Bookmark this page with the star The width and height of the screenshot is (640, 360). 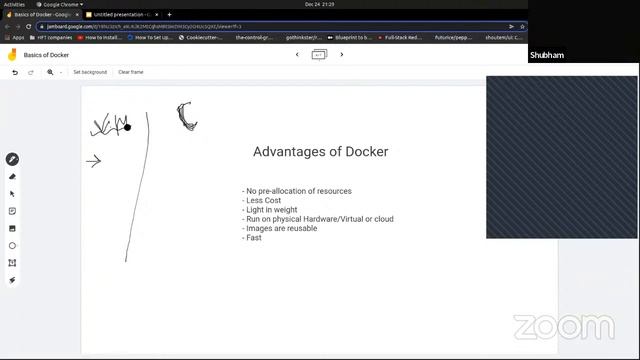coord(522,27)
